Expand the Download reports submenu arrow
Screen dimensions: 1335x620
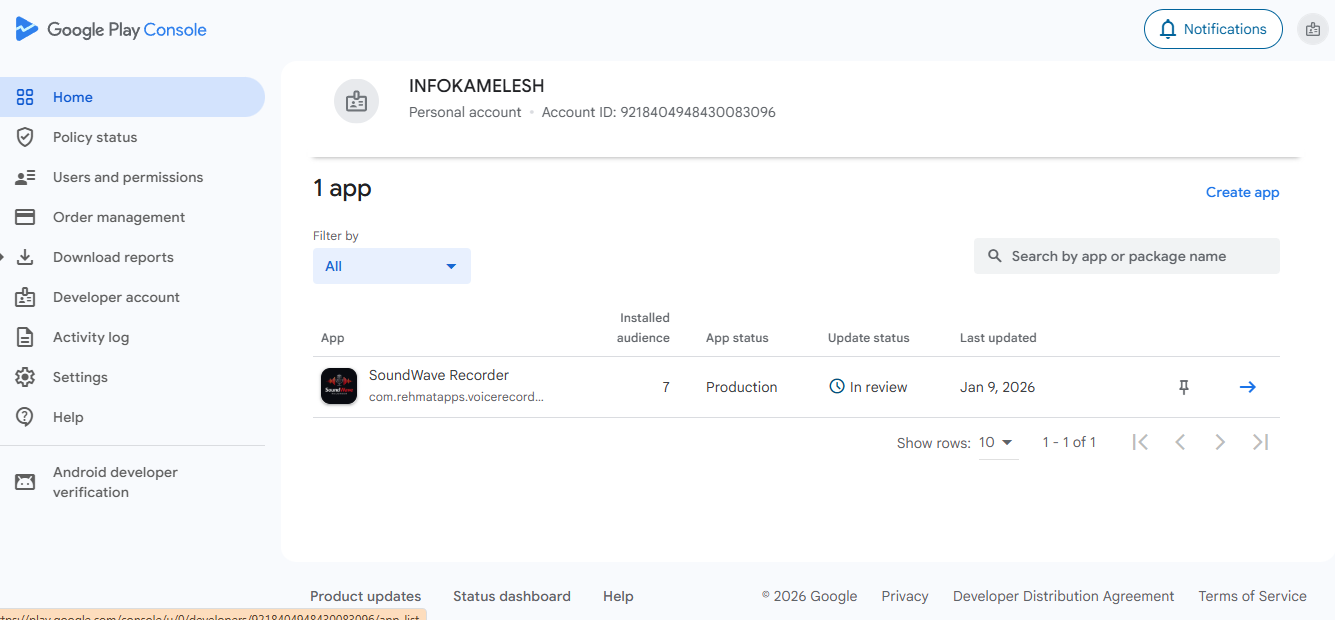click(x=3, y=257)
